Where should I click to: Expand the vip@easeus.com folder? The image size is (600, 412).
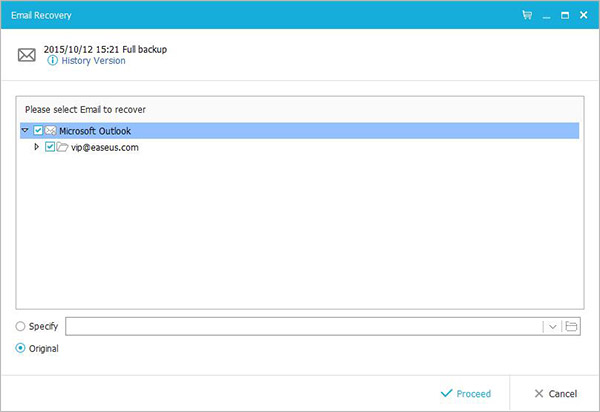(x=36, y=147)
